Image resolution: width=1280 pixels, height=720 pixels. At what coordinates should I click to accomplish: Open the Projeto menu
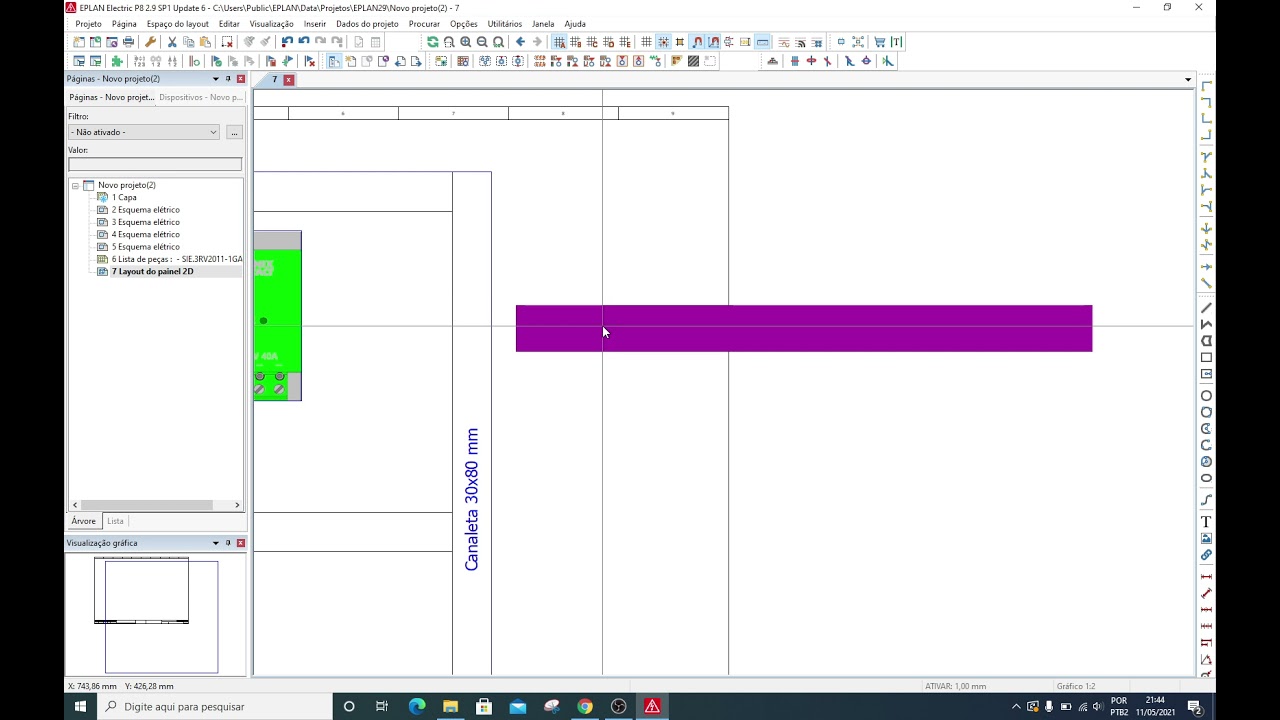click(88, 23)
